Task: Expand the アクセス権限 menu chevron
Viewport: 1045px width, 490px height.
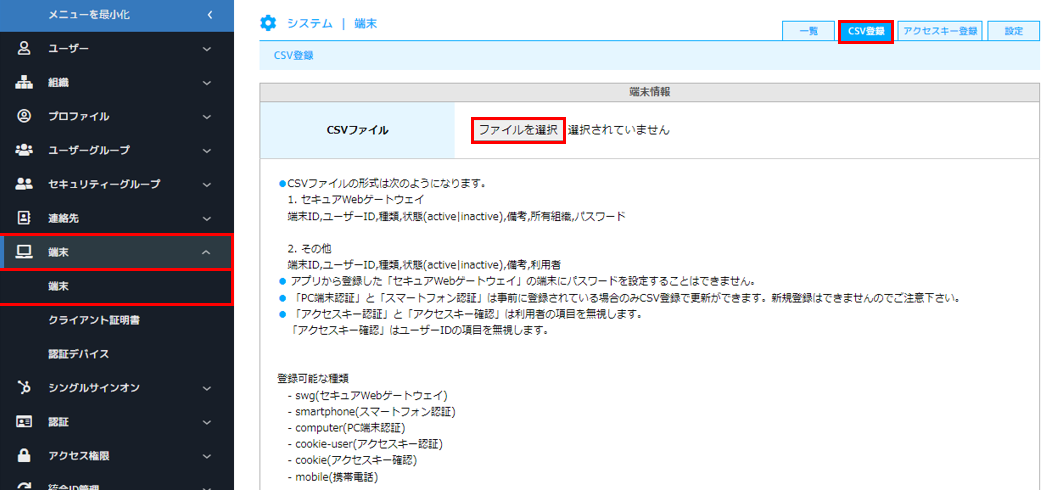Action: click(207, 456)
